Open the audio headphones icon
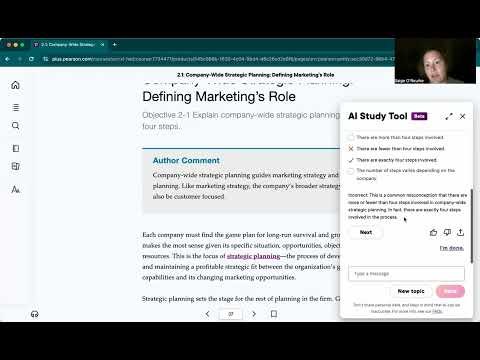This screenshot has width=480, height=360. click(35, 314)
